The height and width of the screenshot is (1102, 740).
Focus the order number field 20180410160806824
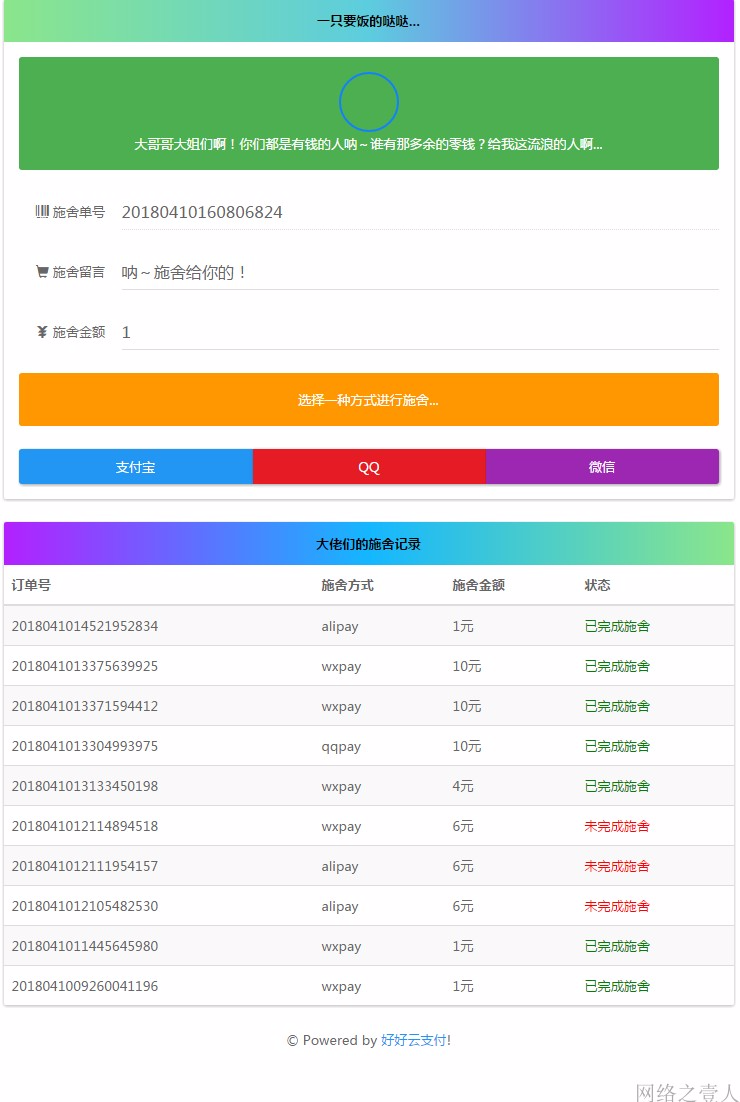420,212
